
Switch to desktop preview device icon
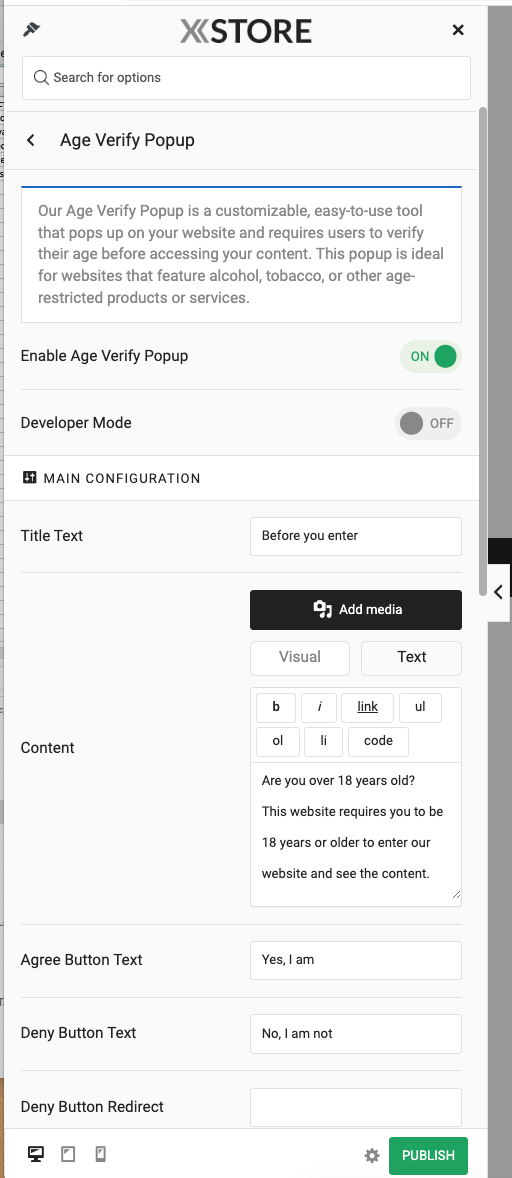click(35, 1154)
